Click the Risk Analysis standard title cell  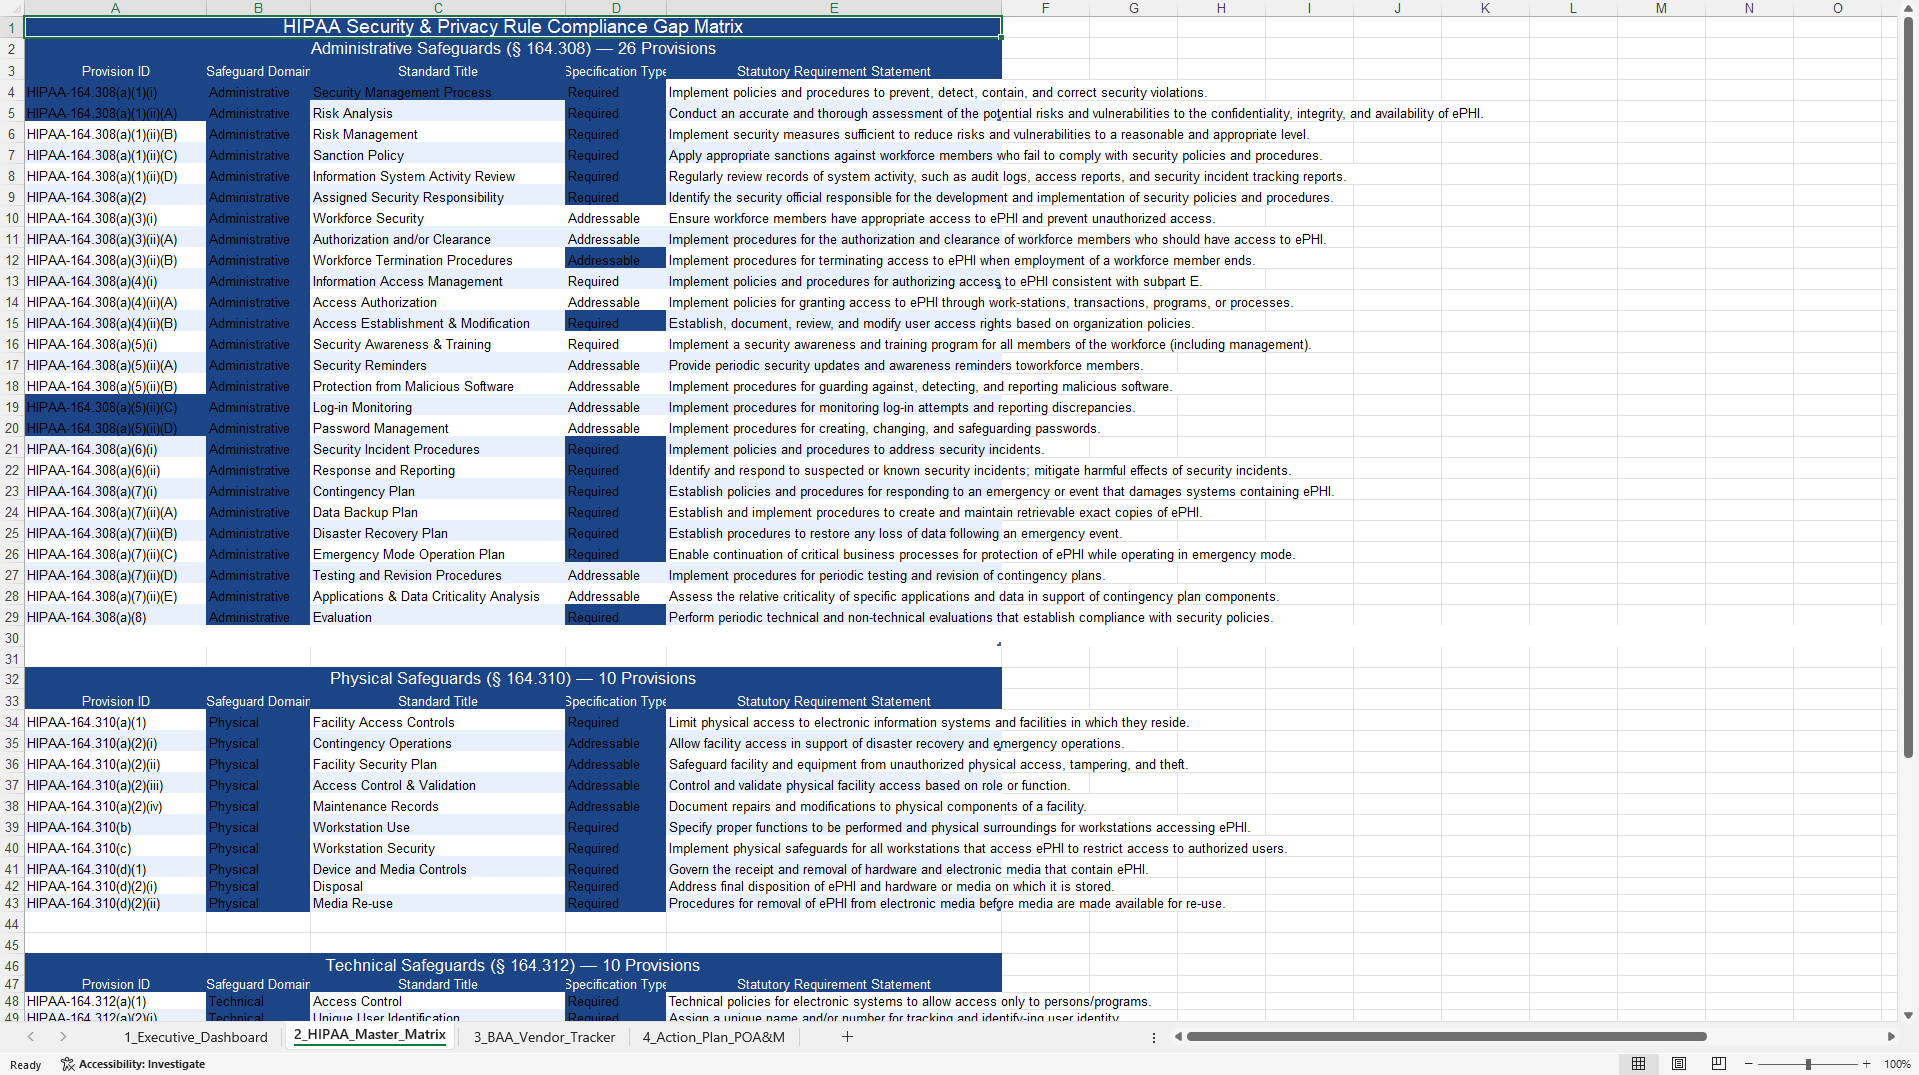click(x=438, y=114)
